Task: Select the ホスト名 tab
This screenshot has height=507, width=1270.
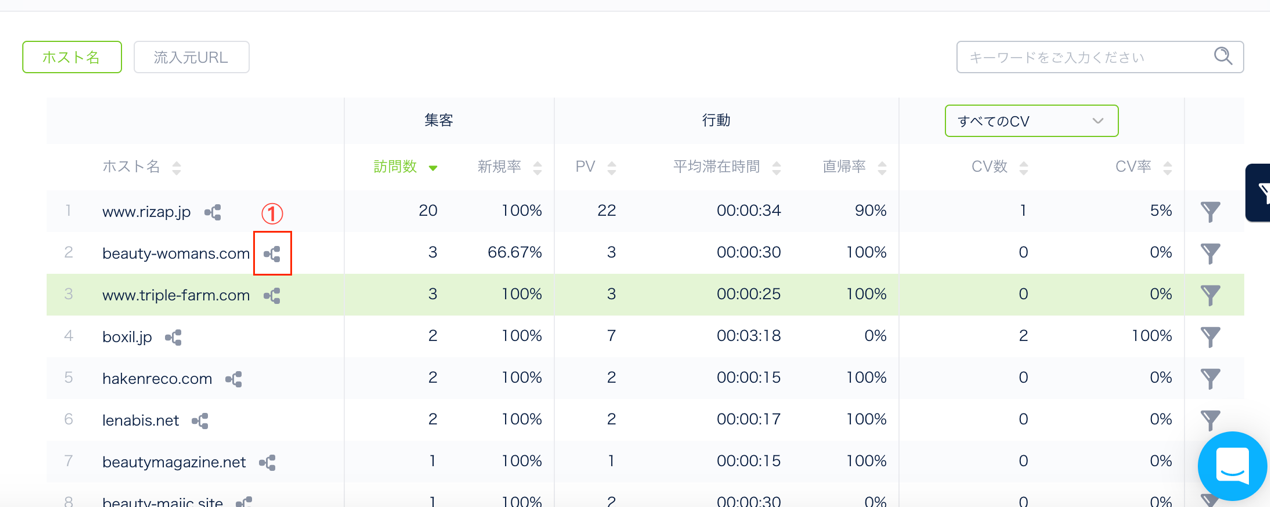Action: click(x=72, y=57)
